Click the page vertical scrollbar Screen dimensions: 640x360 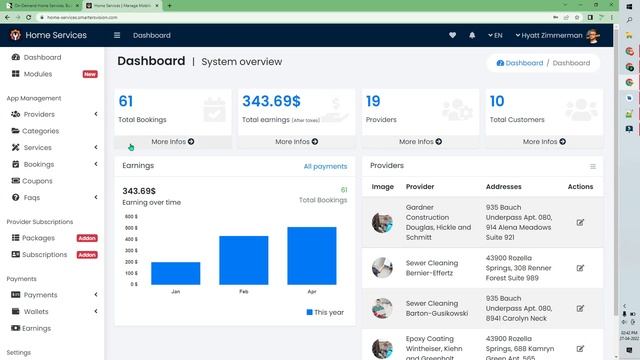coord(616,171)
